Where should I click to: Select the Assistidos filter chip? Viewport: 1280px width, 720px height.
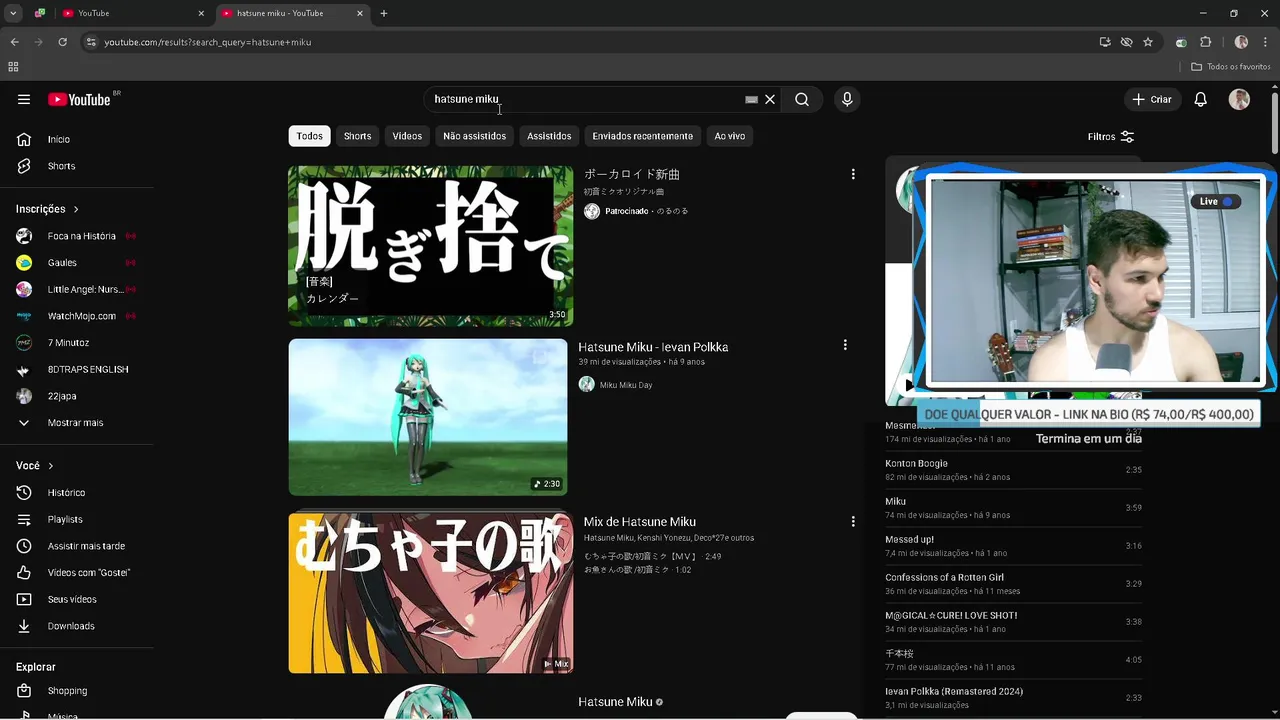(x=549, y=136)
